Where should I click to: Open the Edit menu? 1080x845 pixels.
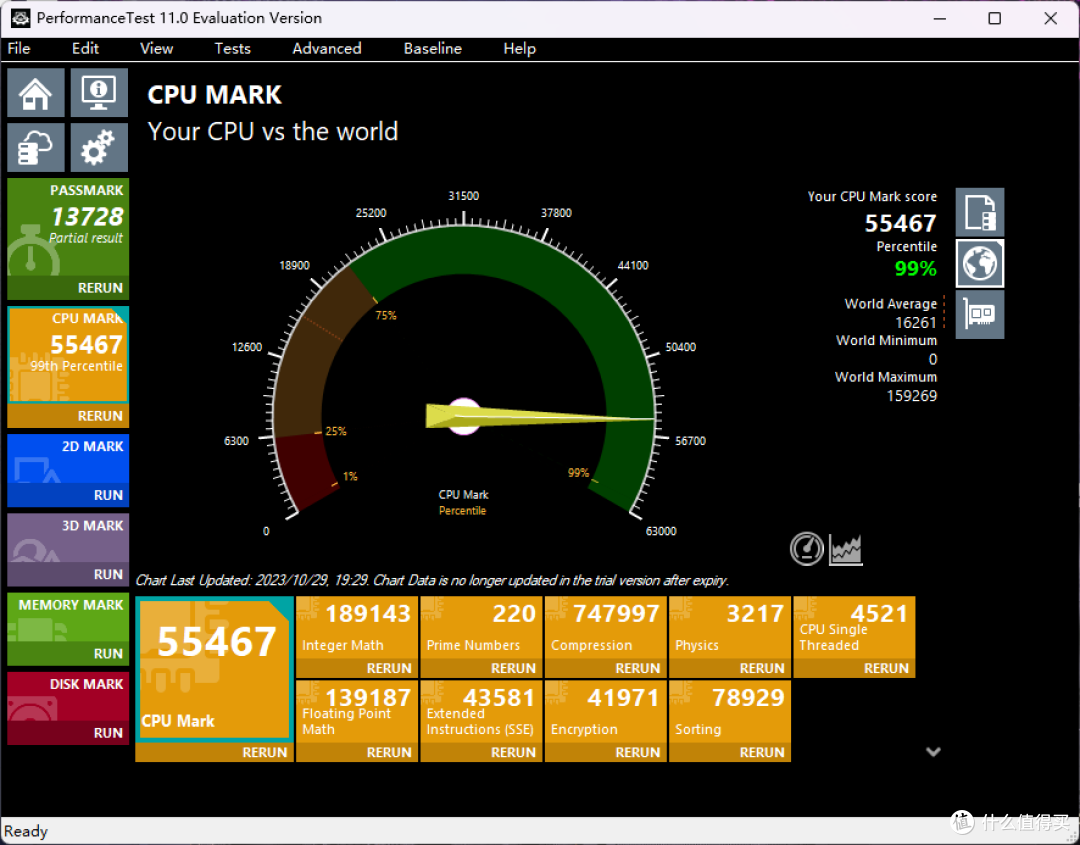click(x=85, y=48)
